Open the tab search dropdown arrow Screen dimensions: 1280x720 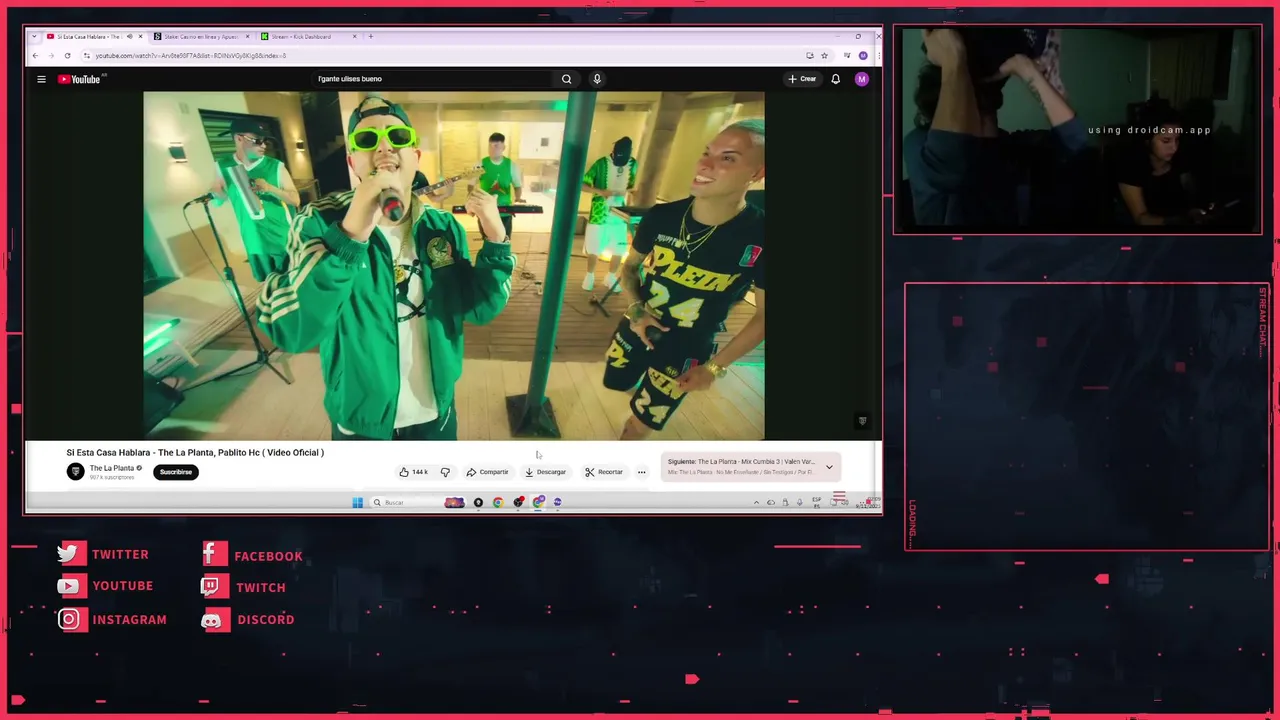pos(35,37)
